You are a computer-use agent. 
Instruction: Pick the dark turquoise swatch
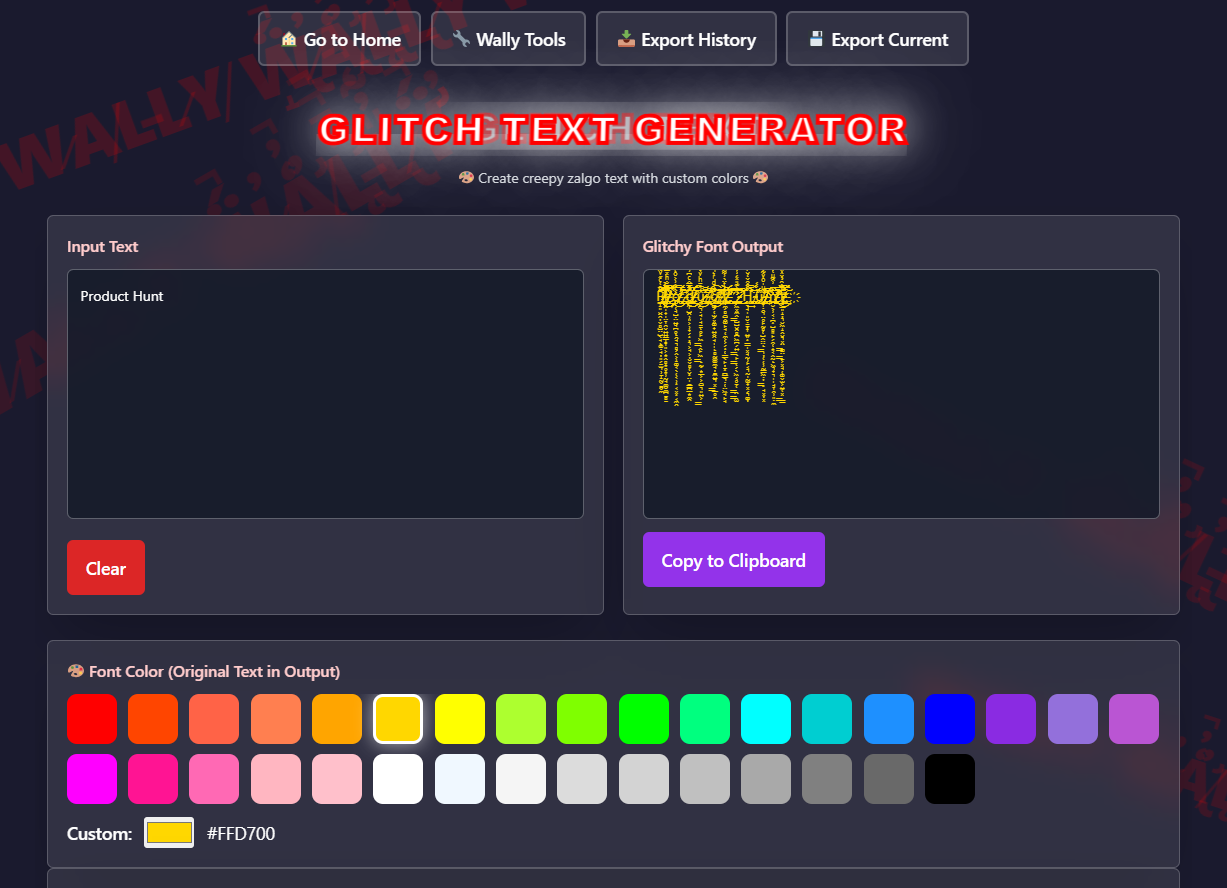[x=827, y=719]
